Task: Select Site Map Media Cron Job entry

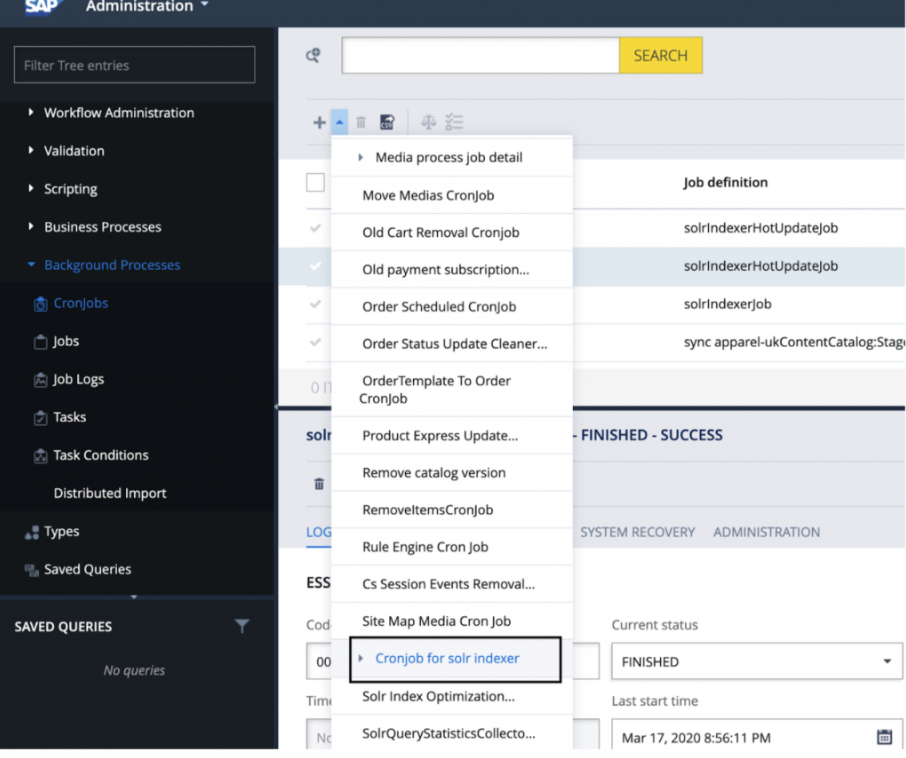Action: click(x=452, y=621)
